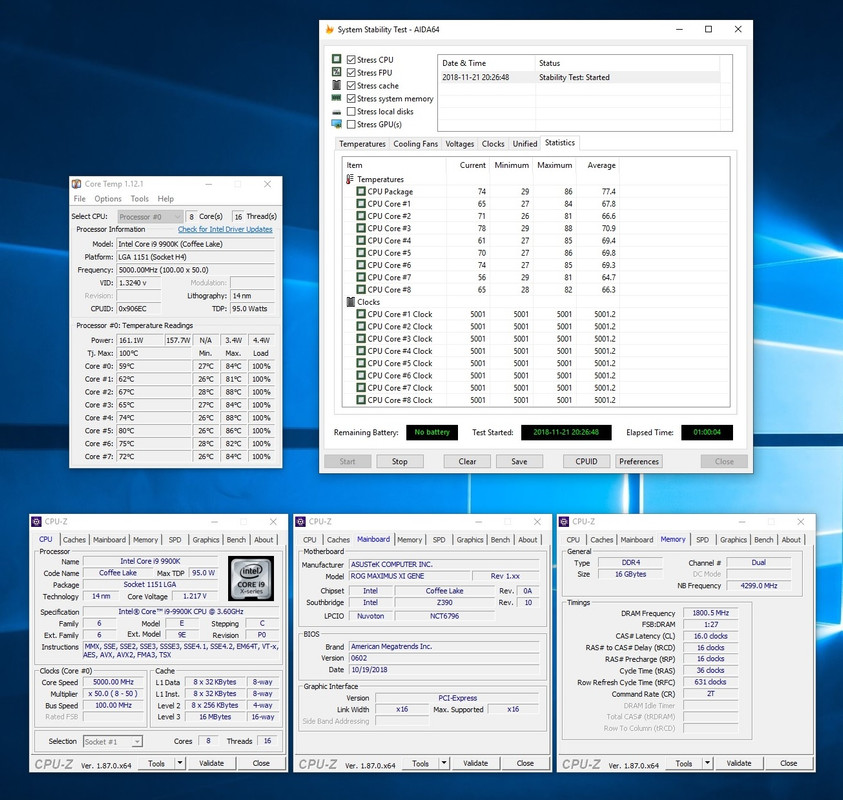This screenshot has width=843, height=800.
Task: Click Check for Intel Driver Updates link
Action: tap(225, 229)
